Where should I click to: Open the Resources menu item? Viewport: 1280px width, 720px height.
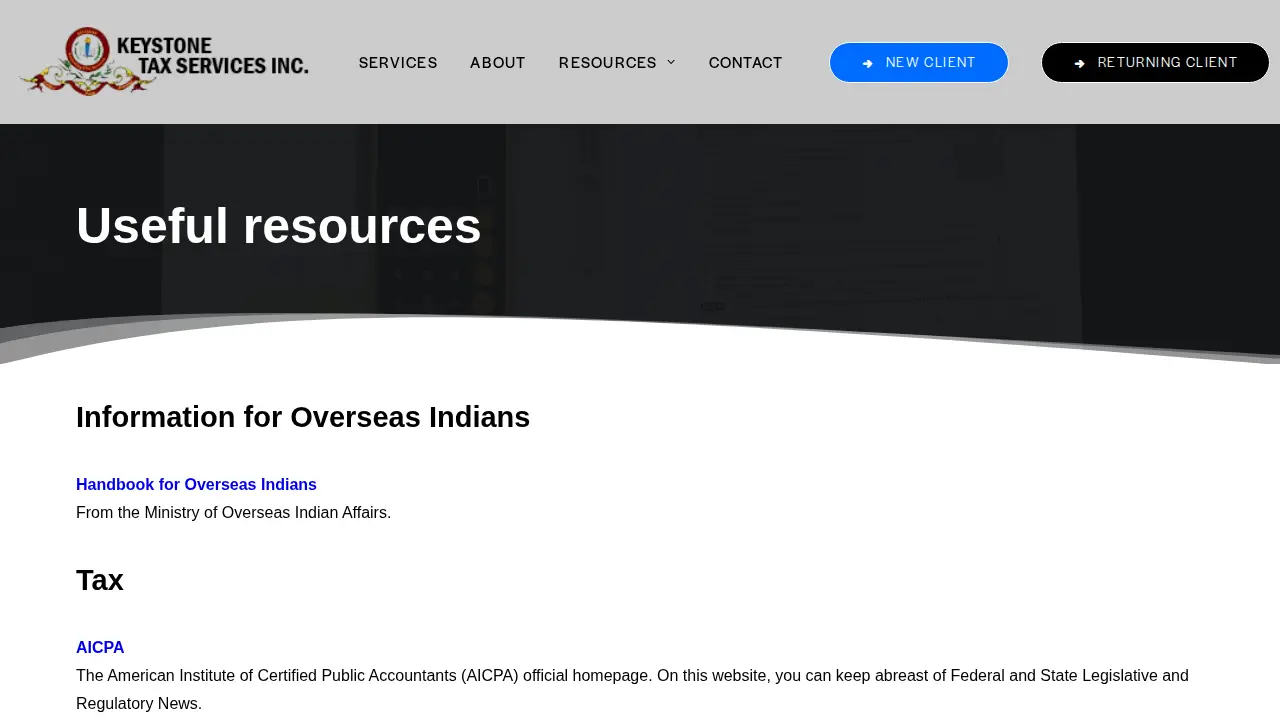(x=608, y=63)
